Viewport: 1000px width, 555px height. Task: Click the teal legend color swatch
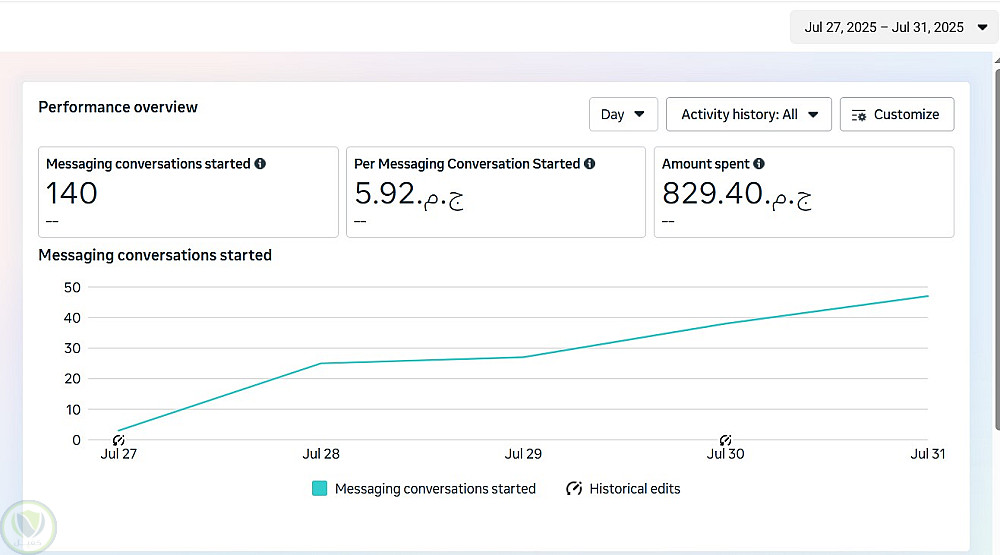(320, 489)
